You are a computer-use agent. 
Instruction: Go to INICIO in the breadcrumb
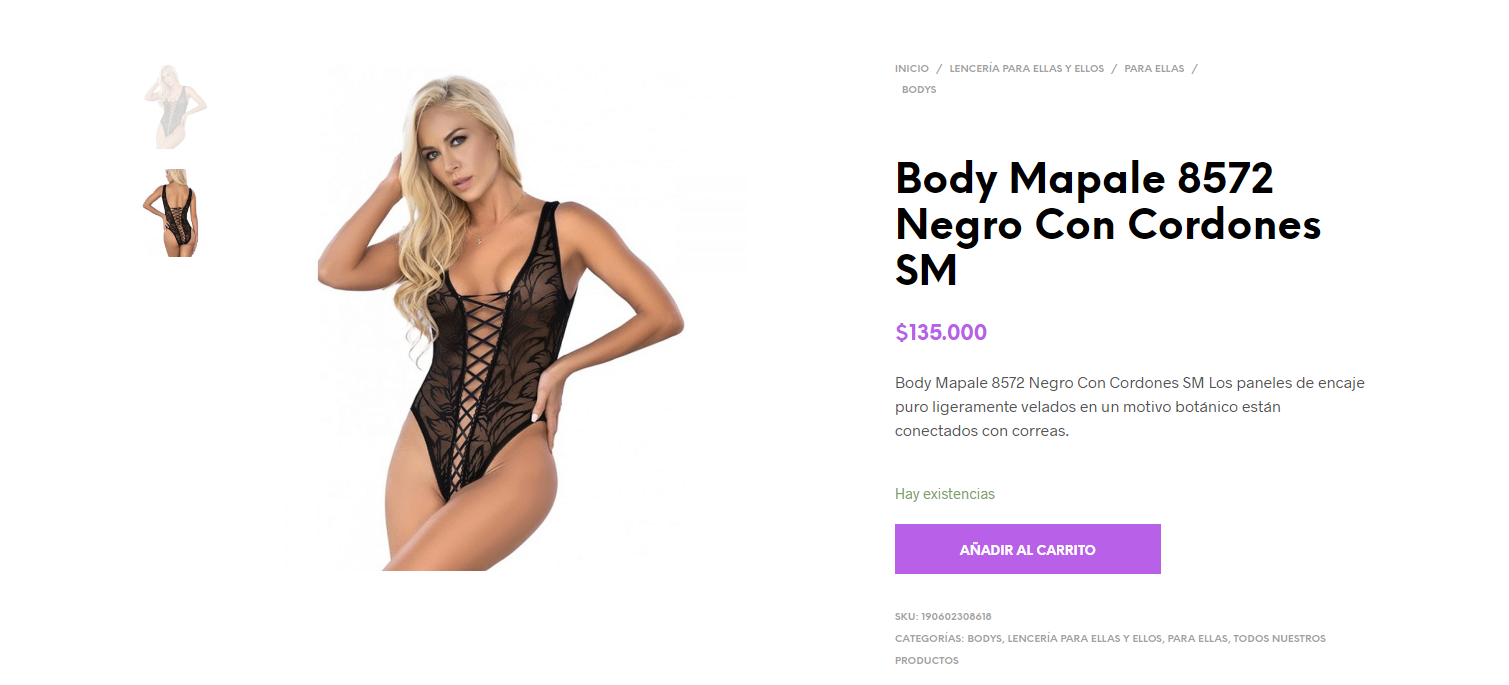click(x=912, y=69)
